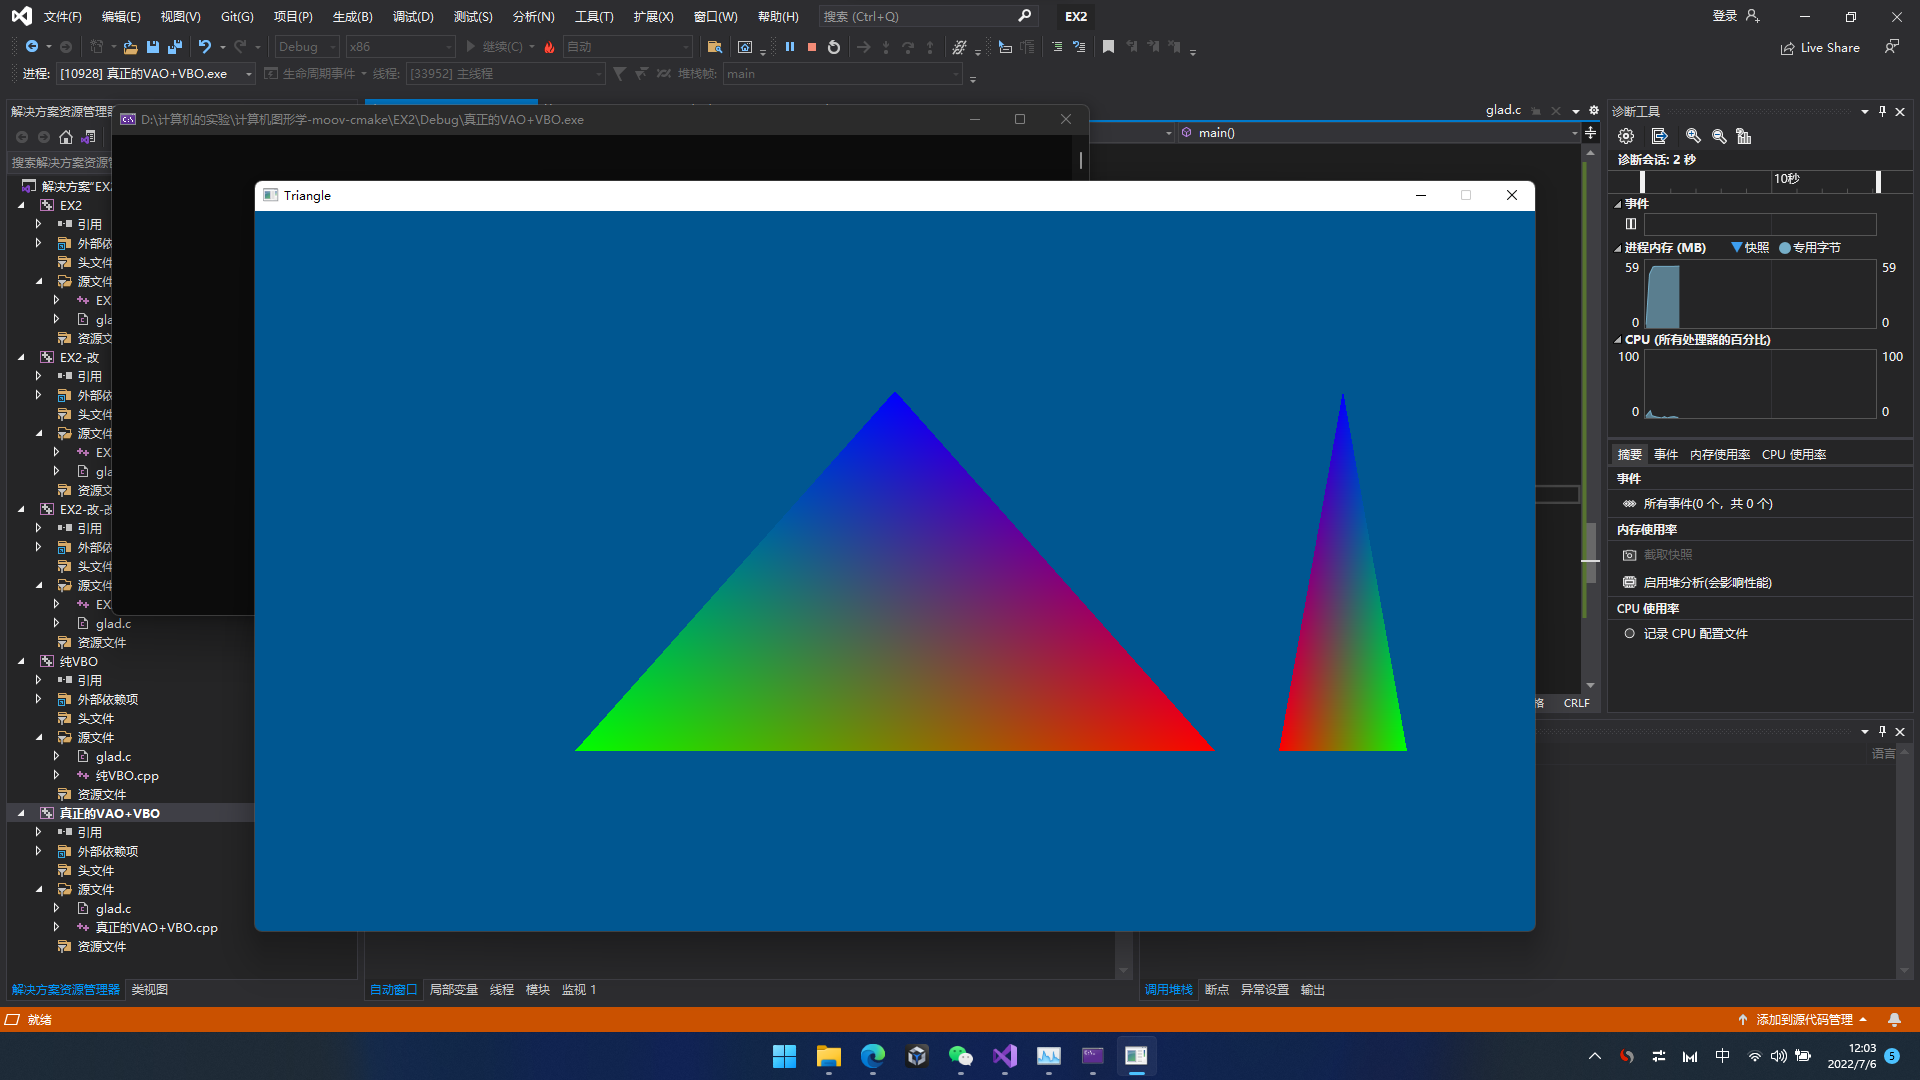This screenshot has height=1080, width=1920.
Task: Click the bookmark icon in the toolbar
Action: click(x=1108, y=47)
